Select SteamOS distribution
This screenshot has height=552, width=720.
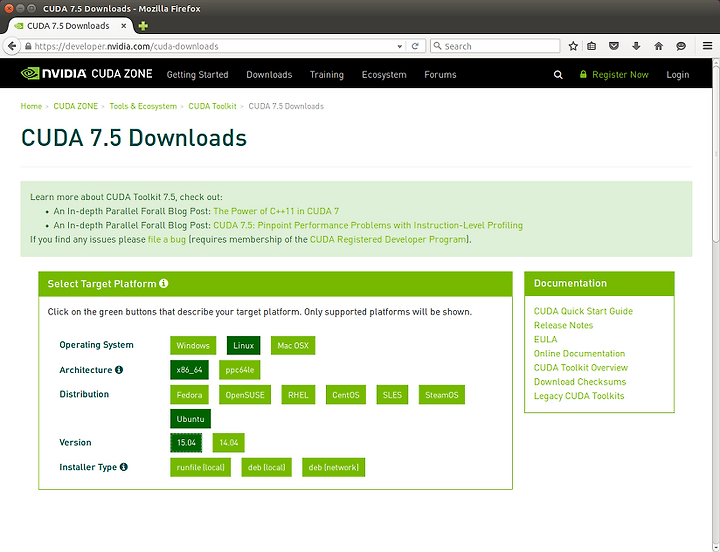[442, 394]
